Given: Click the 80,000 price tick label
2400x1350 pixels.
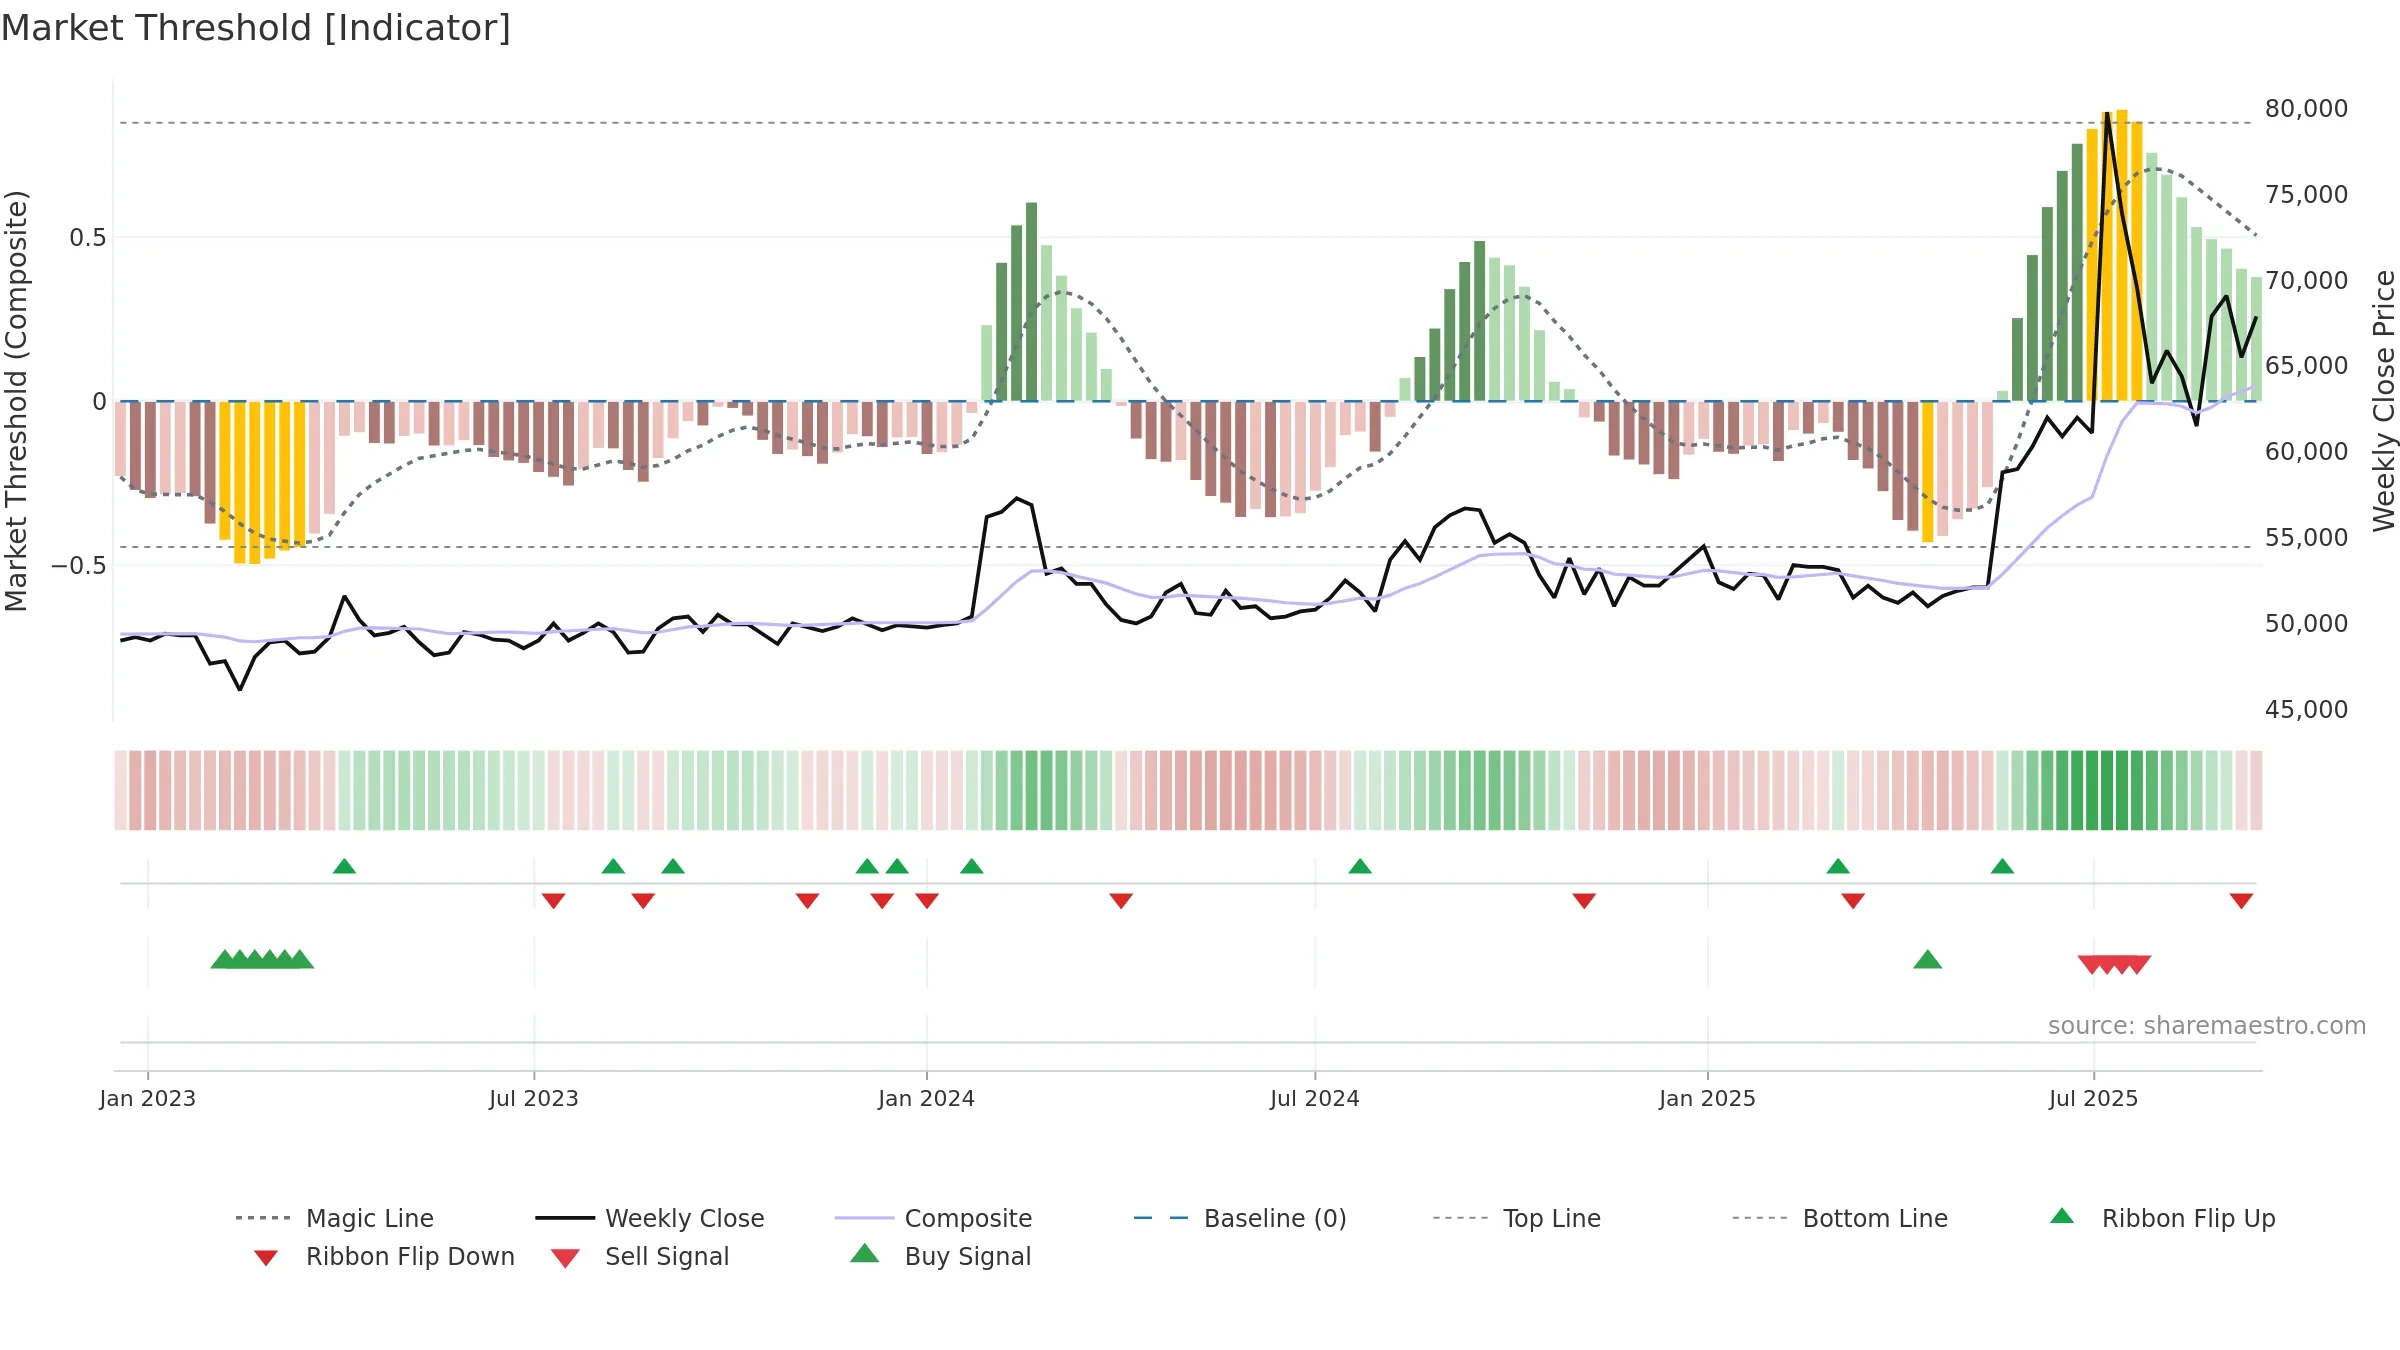Looking at the screenshot, I should point(2306,109).
